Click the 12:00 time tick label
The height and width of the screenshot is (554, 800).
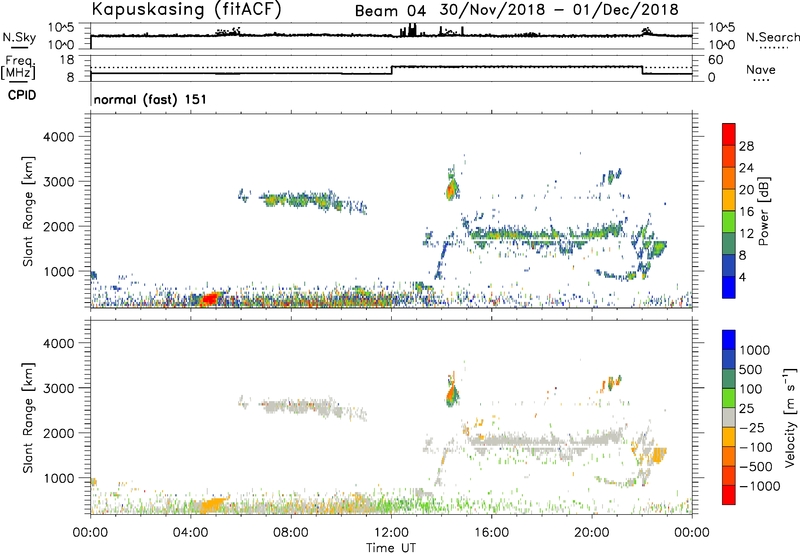391,533
